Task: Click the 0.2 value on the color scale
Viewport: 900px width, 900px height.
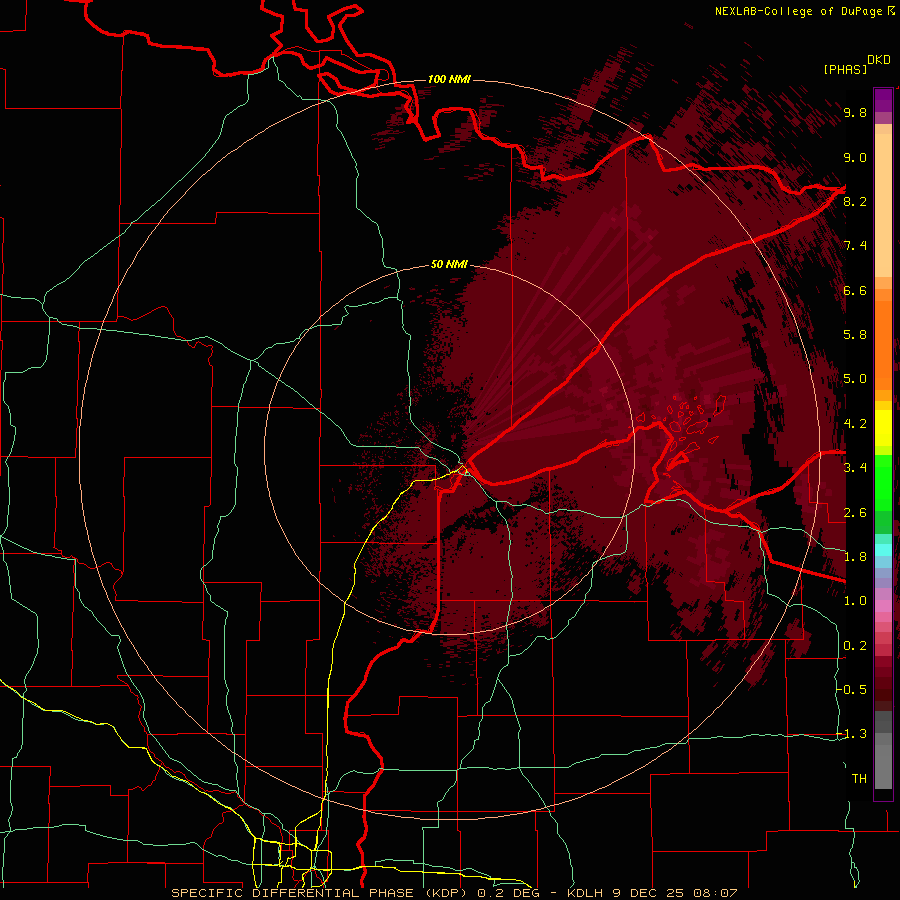Action: pyautogui.click(x=855, y=646)
